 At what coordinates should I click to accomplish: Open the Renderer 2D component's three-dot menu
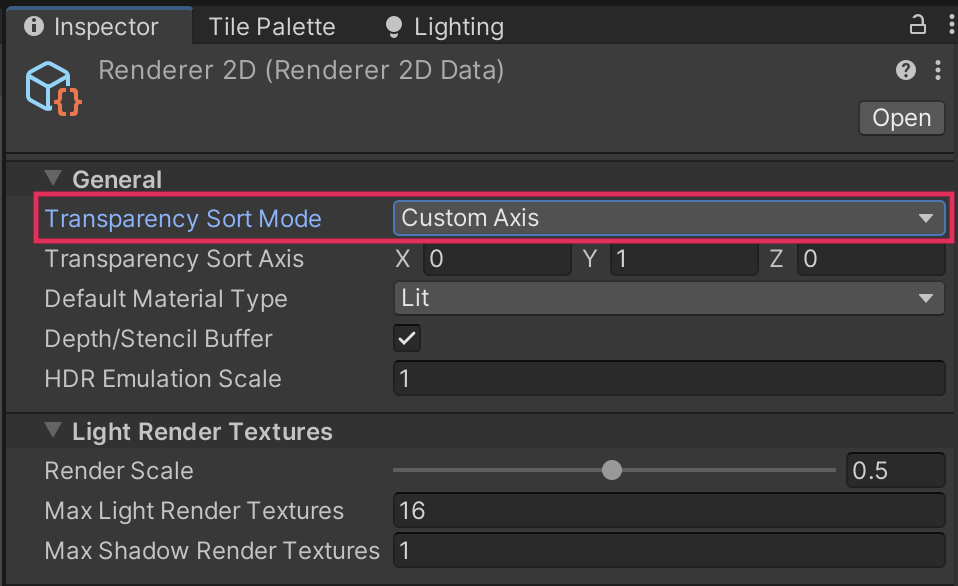pyautogui.click(x=937, y=70)
